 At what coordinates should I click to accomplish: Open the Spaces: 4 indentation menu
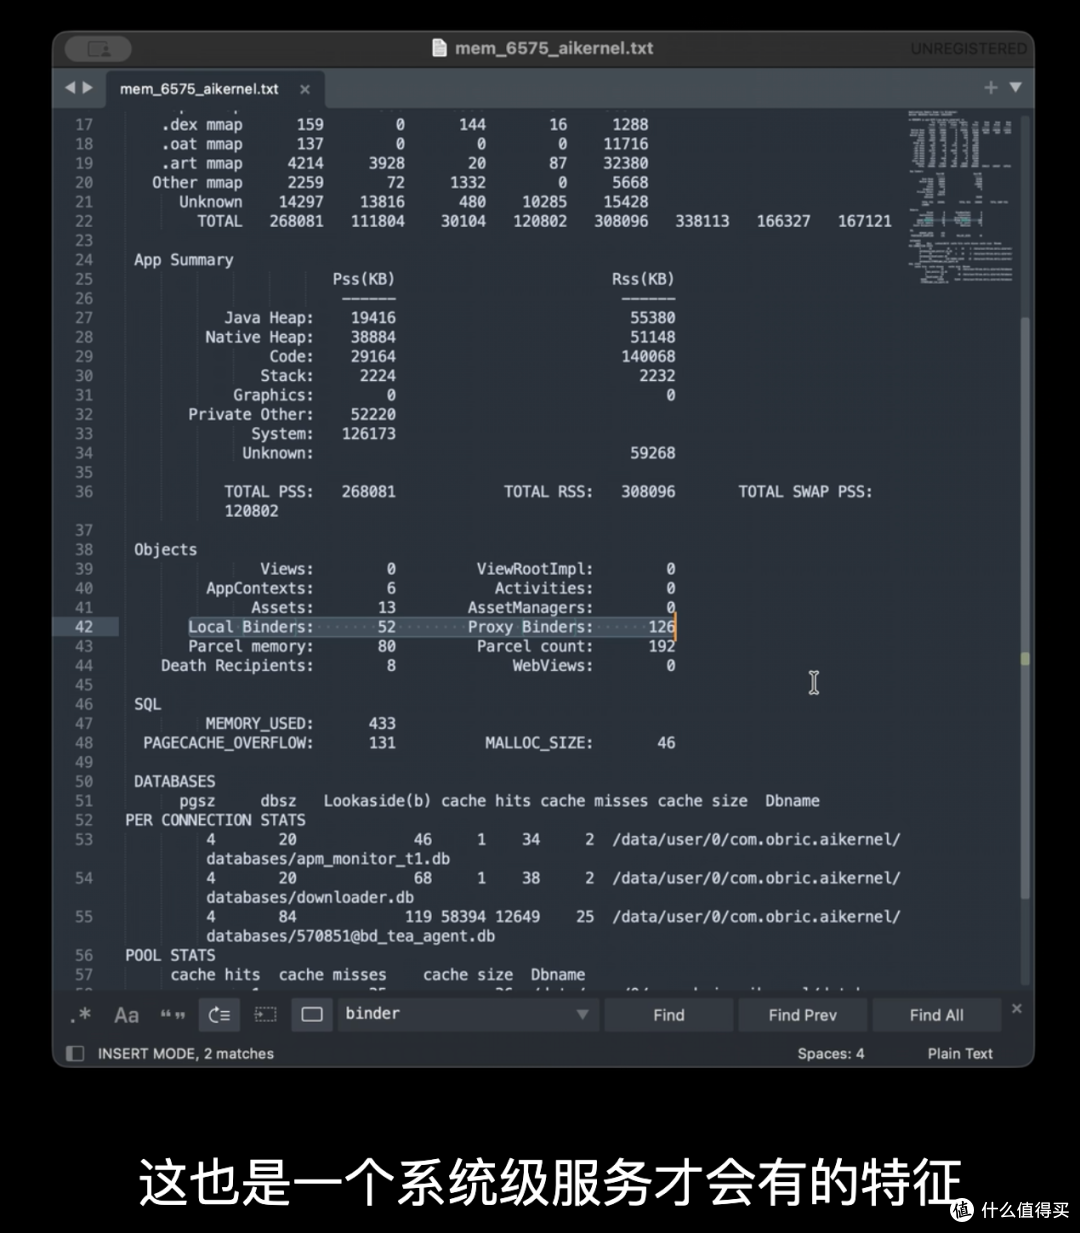pyautogui.click(x=831, y=1053)
